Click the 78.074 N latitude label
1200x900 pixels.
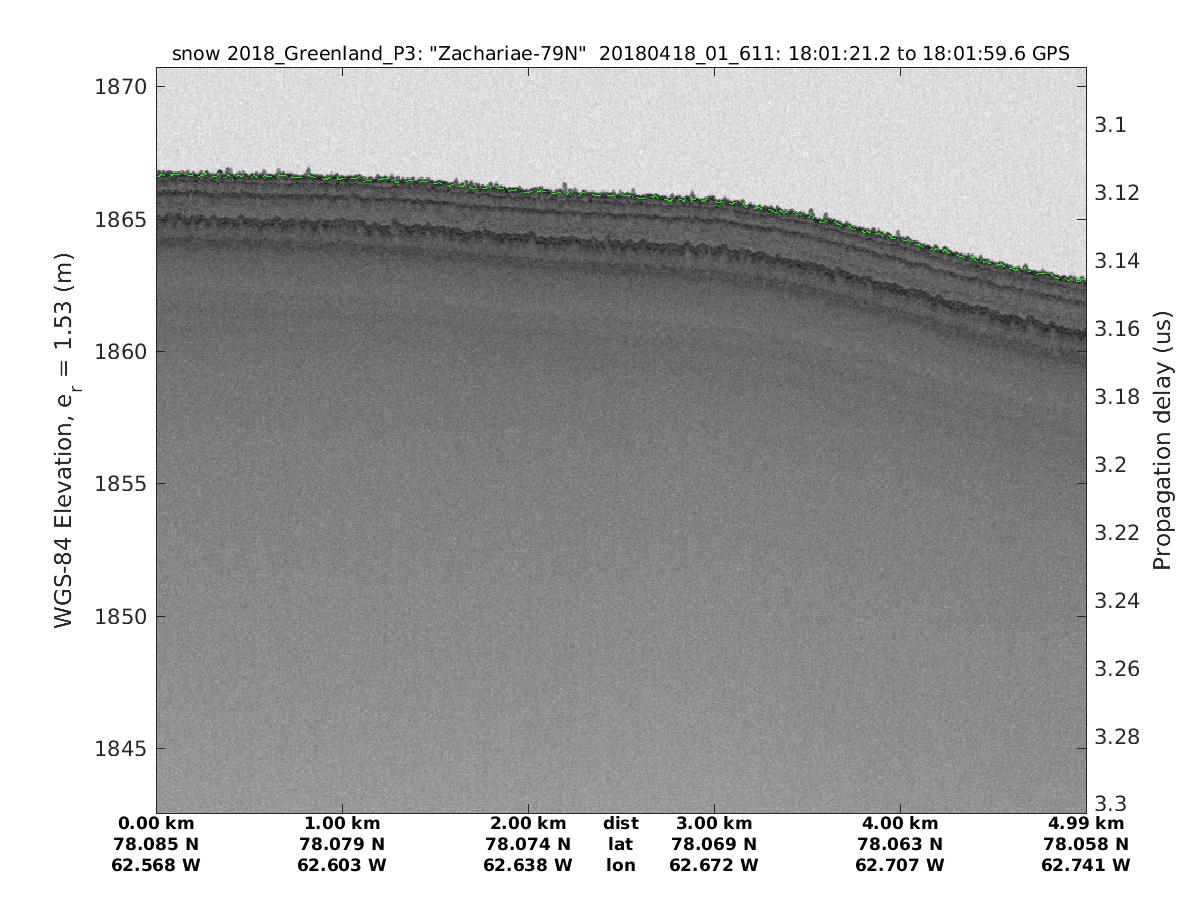click(528, 844)
